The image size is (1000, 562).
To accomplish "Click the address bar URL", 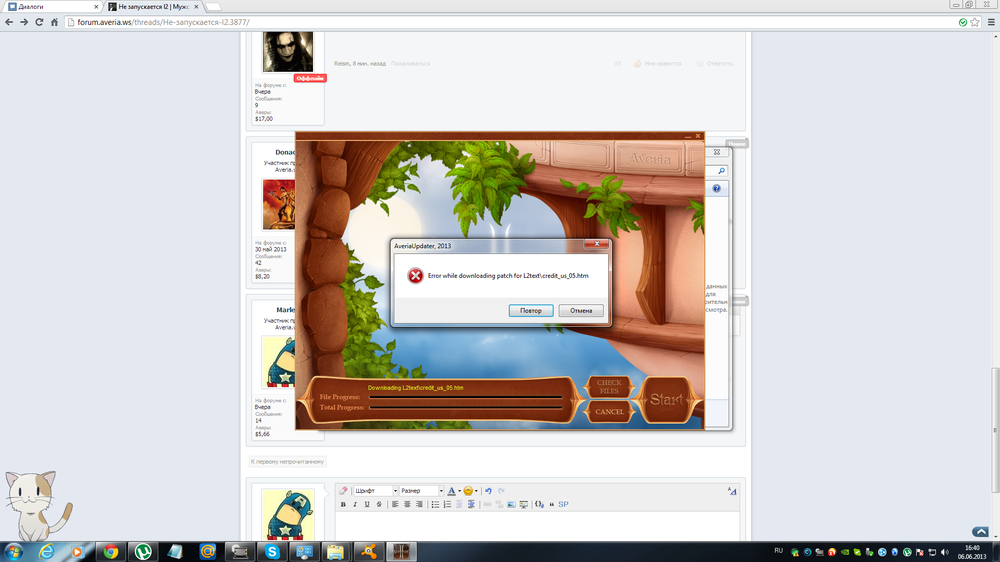I will [163, 22].
